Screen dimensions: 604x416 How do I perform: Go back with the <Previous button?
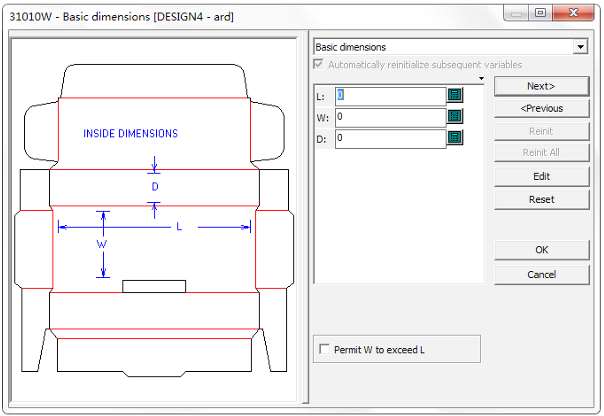tap(541, 108)
